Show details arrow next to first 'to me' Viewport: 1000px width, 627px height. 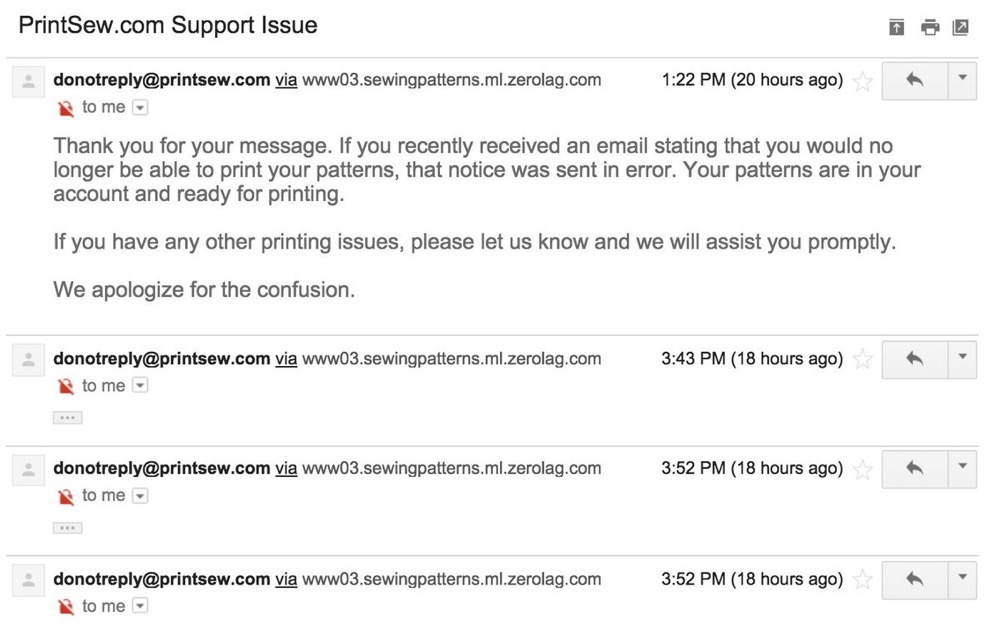[x=140, y=108]
